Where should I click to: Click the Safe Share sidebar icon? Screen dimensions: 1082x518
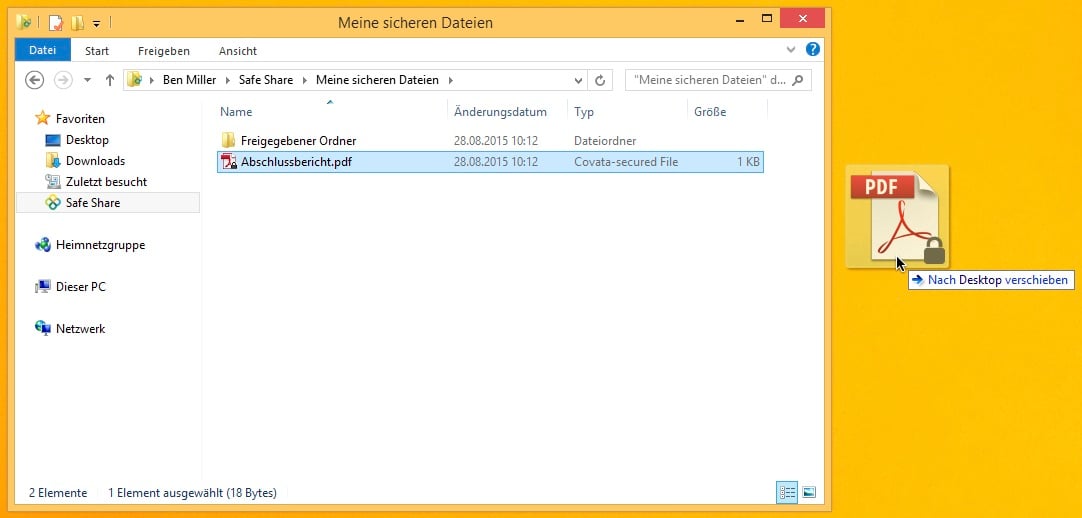coord(53,203)
